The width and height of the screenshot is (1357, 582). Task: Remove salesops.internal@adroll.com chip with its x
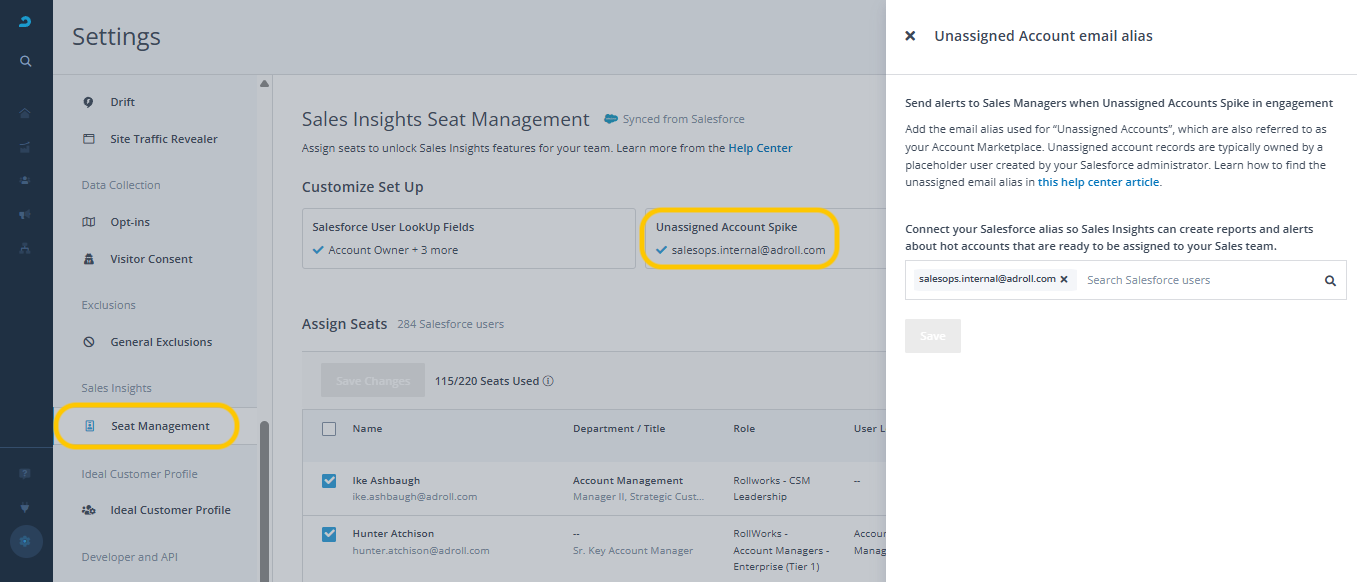(x=1064, y=280)
